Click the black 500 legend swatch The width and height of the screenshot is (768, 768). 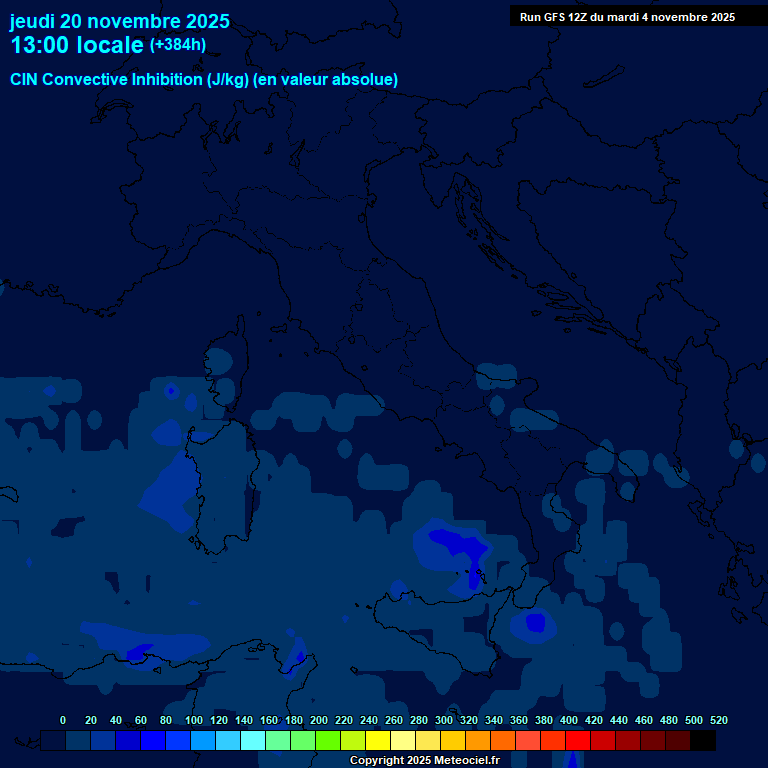[x=703, y=740]
